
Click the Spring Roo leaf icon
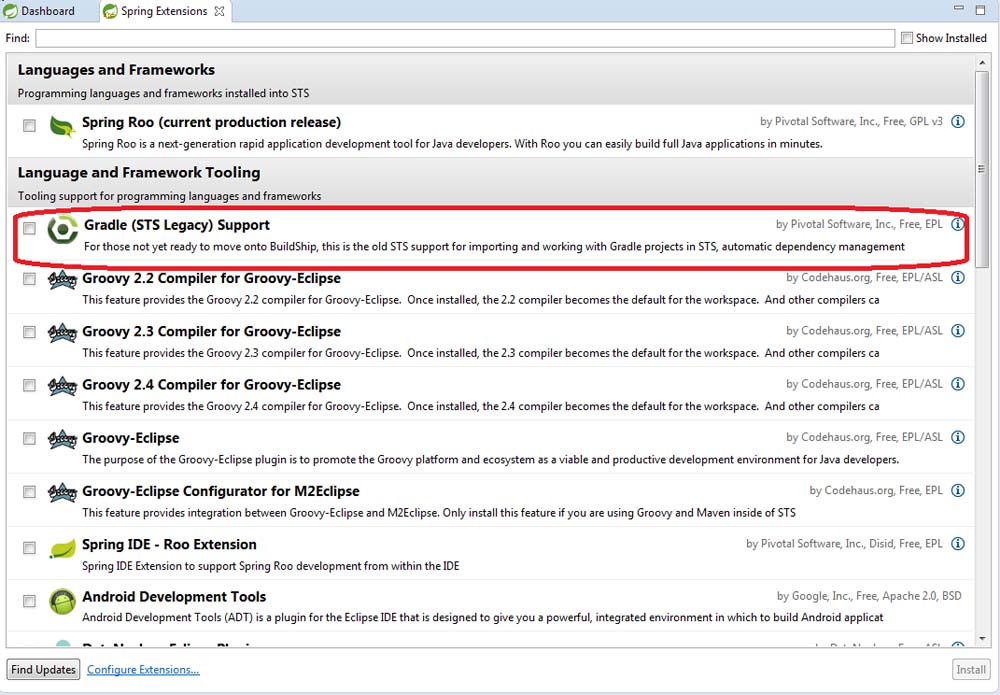tap(62, 126)
